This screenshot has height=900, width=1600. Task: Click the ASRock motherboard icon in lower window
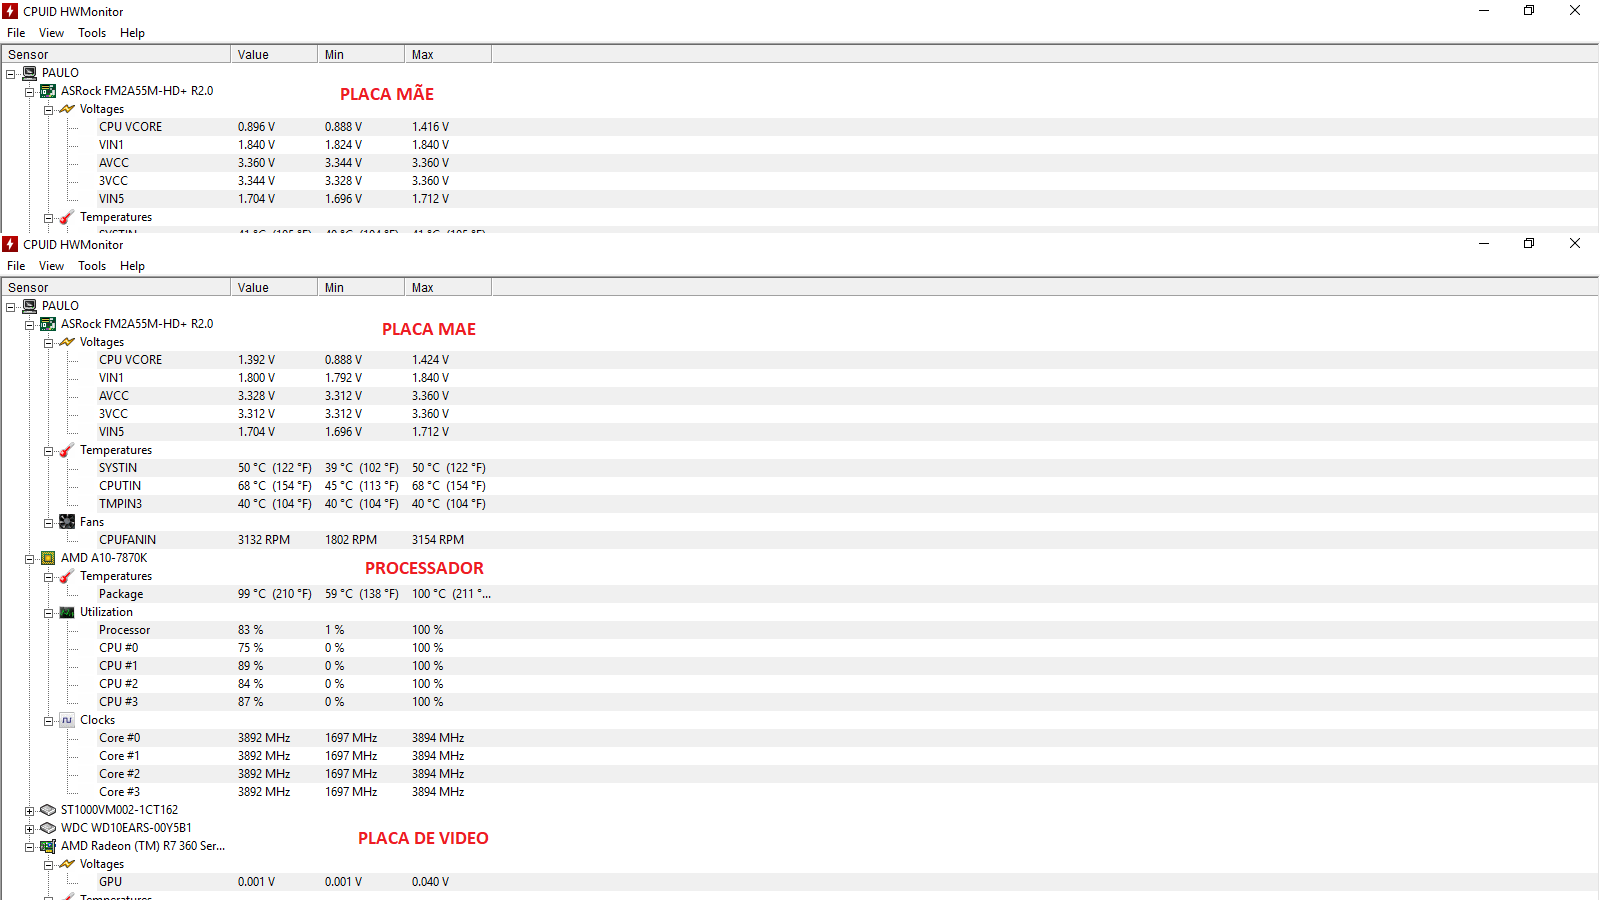(48, 324)
